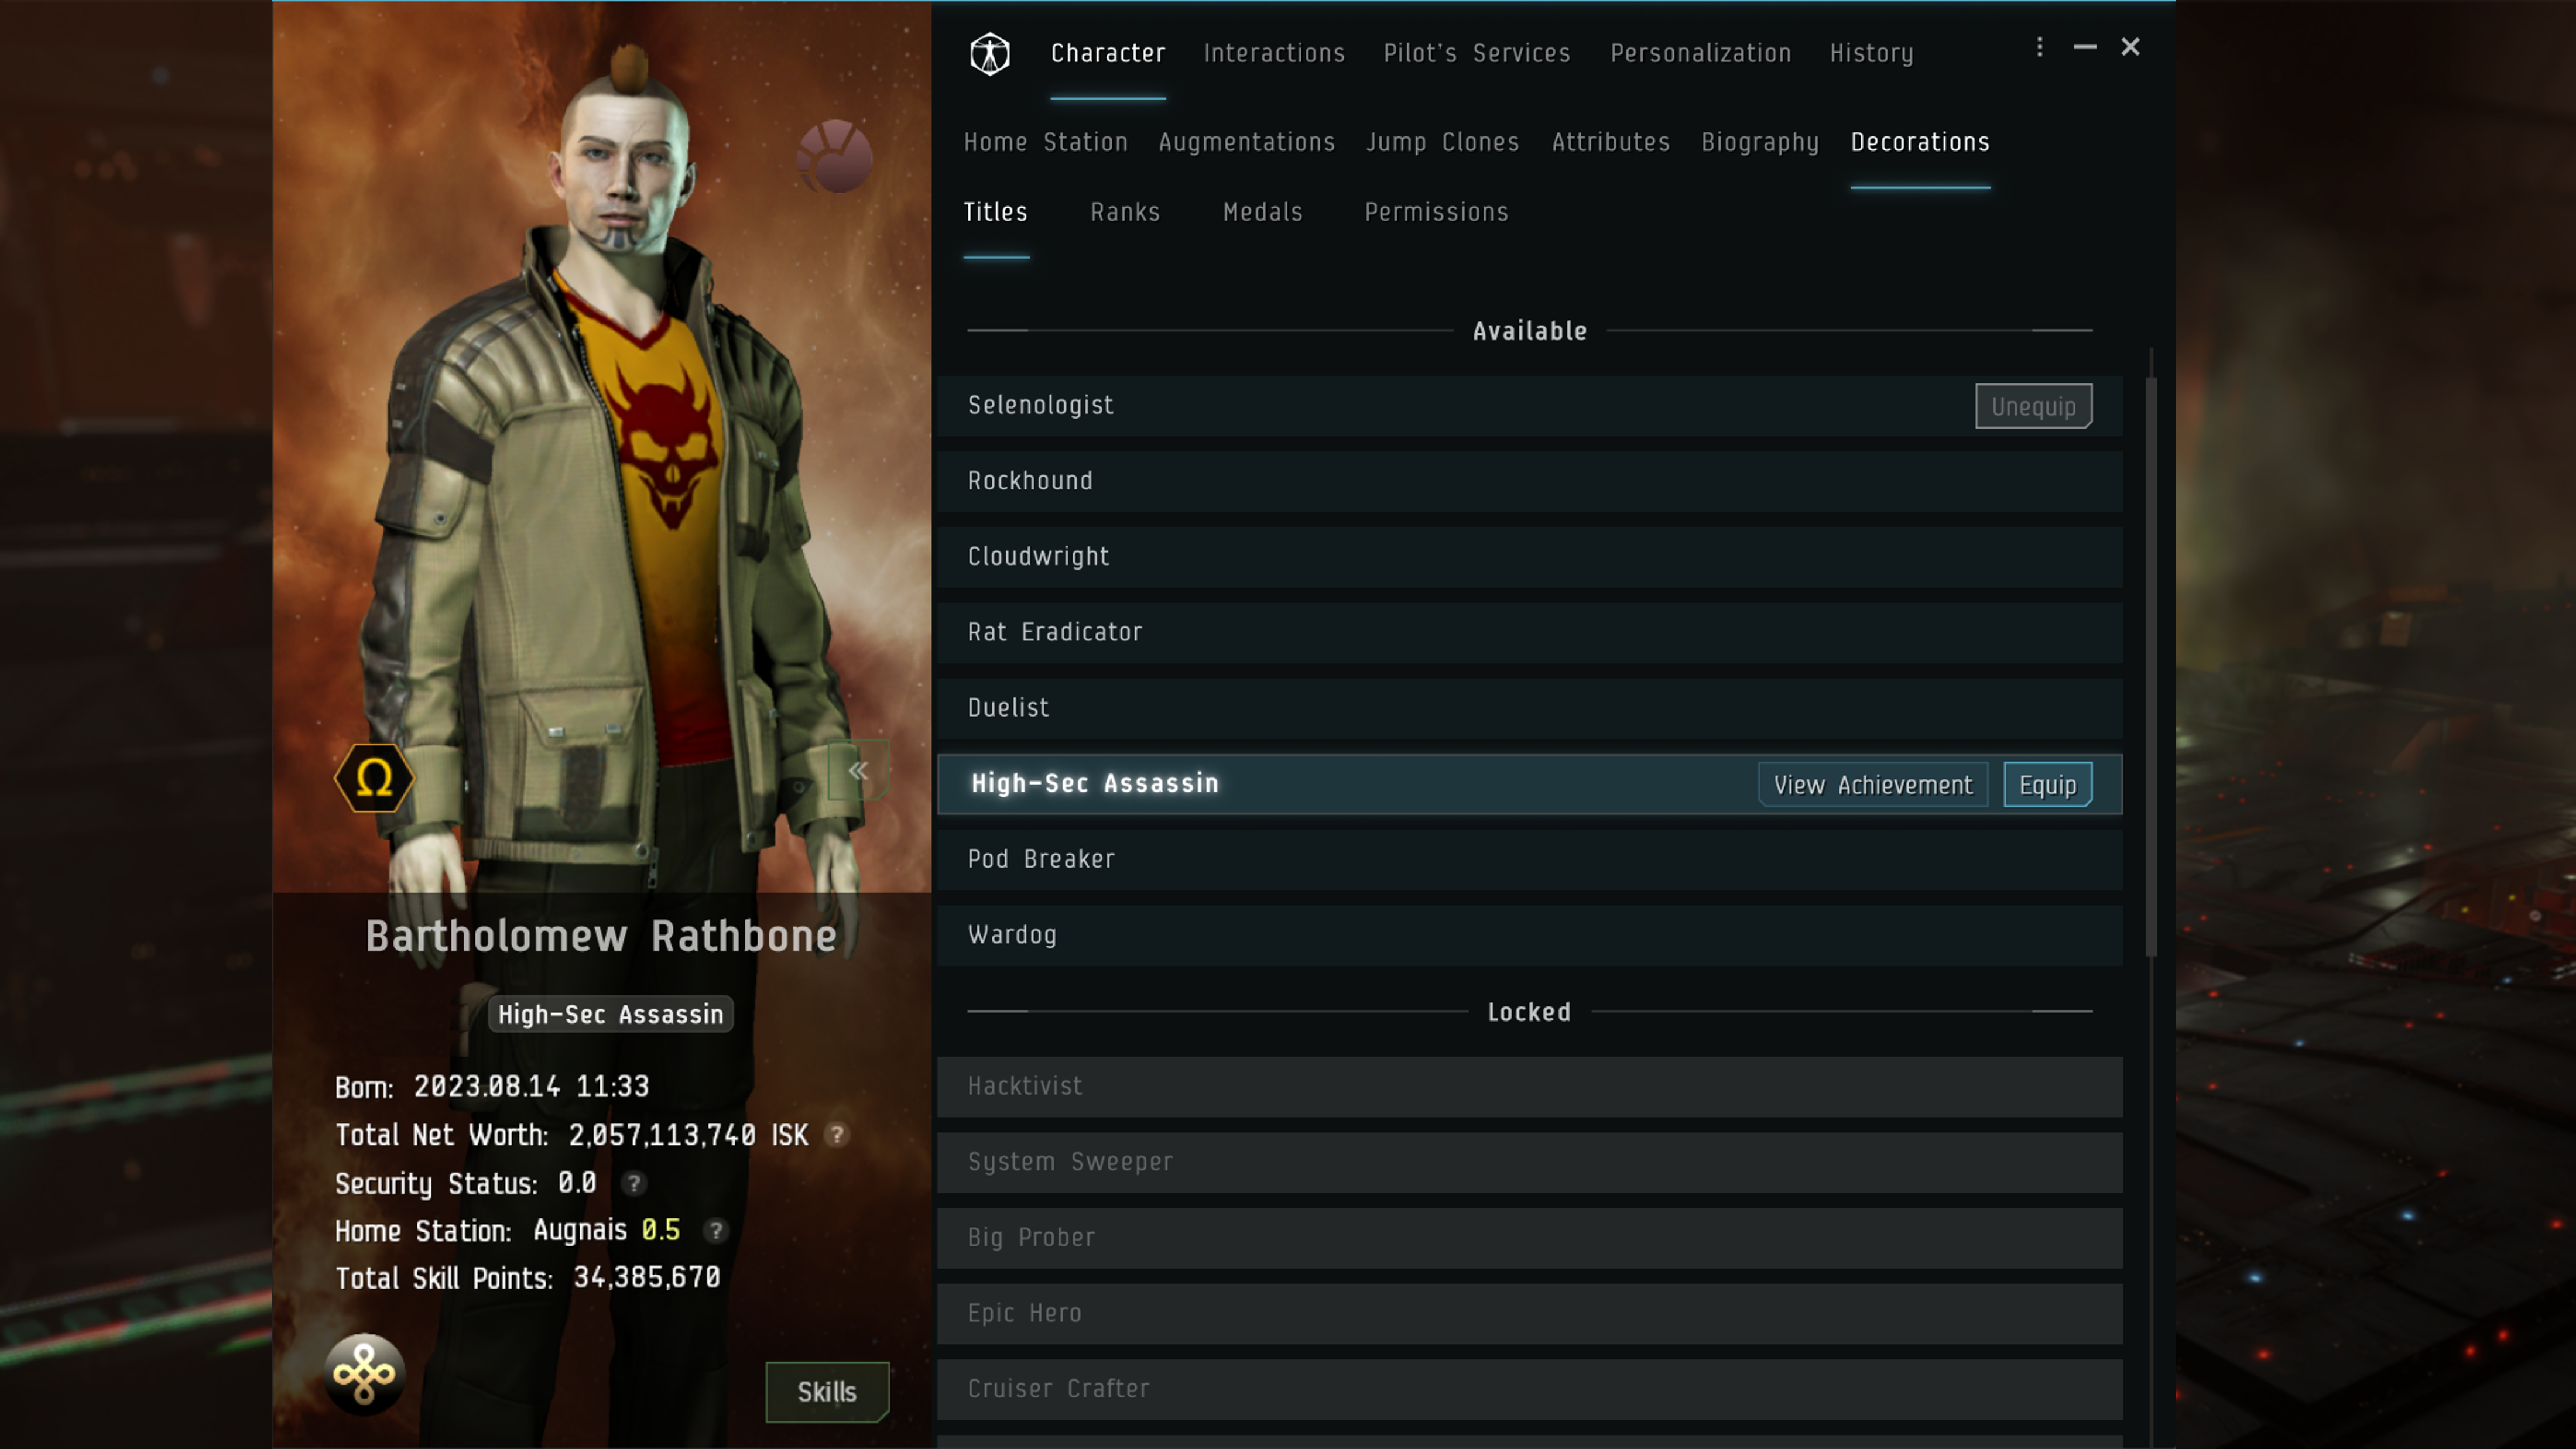The height and width of the screenshot is (1449, 2576).
Task: Click the Born date 2023.08.14 11:33
Action: click(x=532, y=1087)
